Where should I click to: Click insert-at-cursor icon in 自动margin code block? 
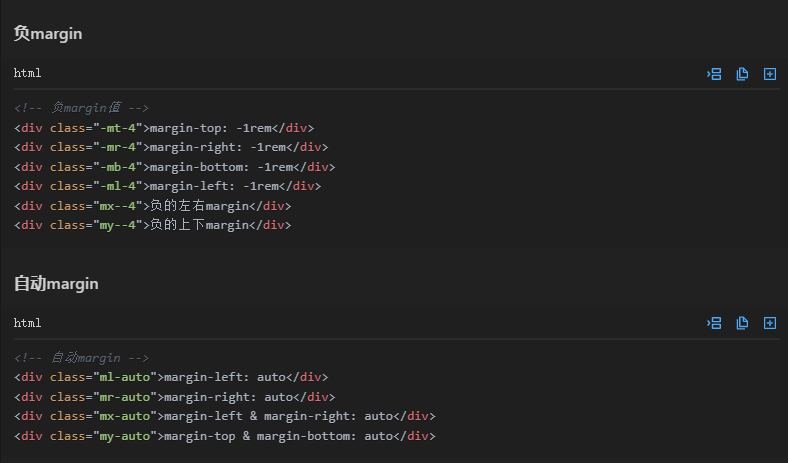pyautogui.click(x=714, y=323)
